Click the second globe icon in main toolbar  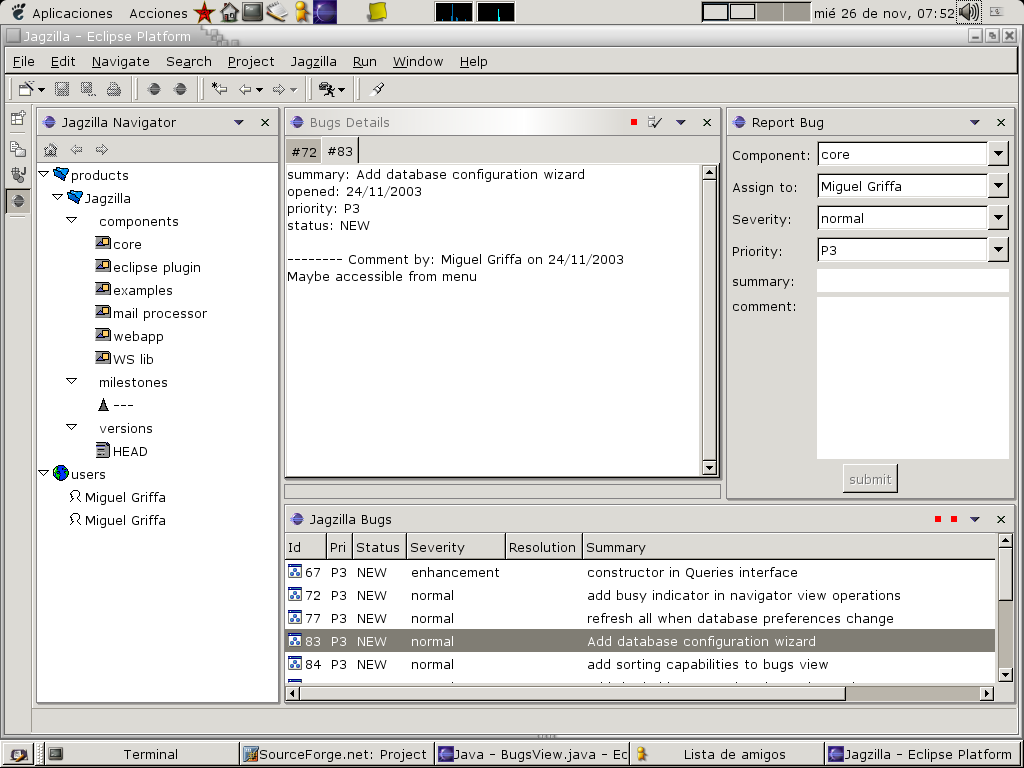click(x=180, y=89)
